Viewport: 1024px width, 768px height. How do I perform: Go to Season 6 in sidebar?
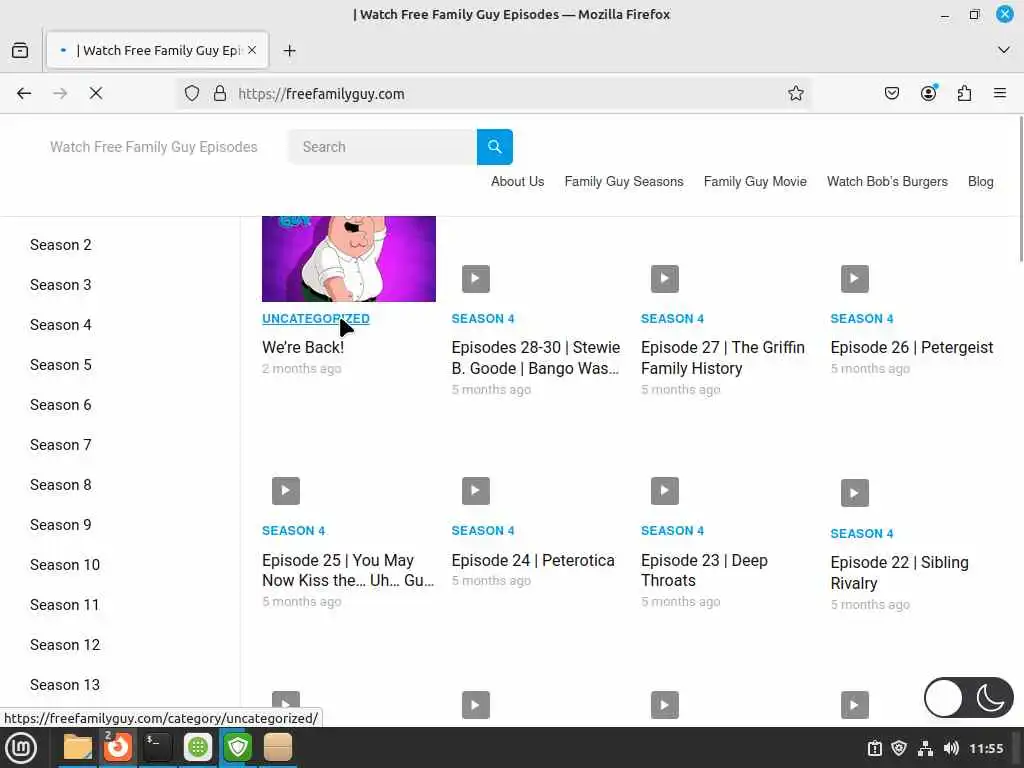click(x=61, y=405)
